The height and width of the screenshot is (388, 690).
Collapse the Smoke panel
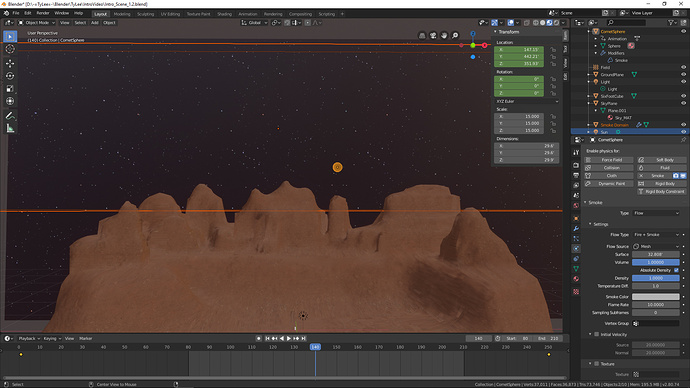click(x=585, y=202)
